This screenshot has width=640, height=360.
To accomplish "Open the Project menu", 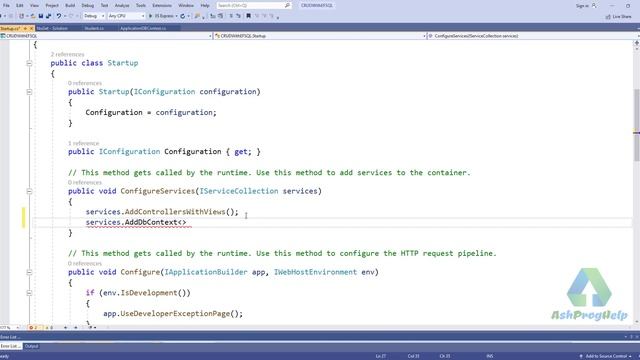I will (52, 6).
